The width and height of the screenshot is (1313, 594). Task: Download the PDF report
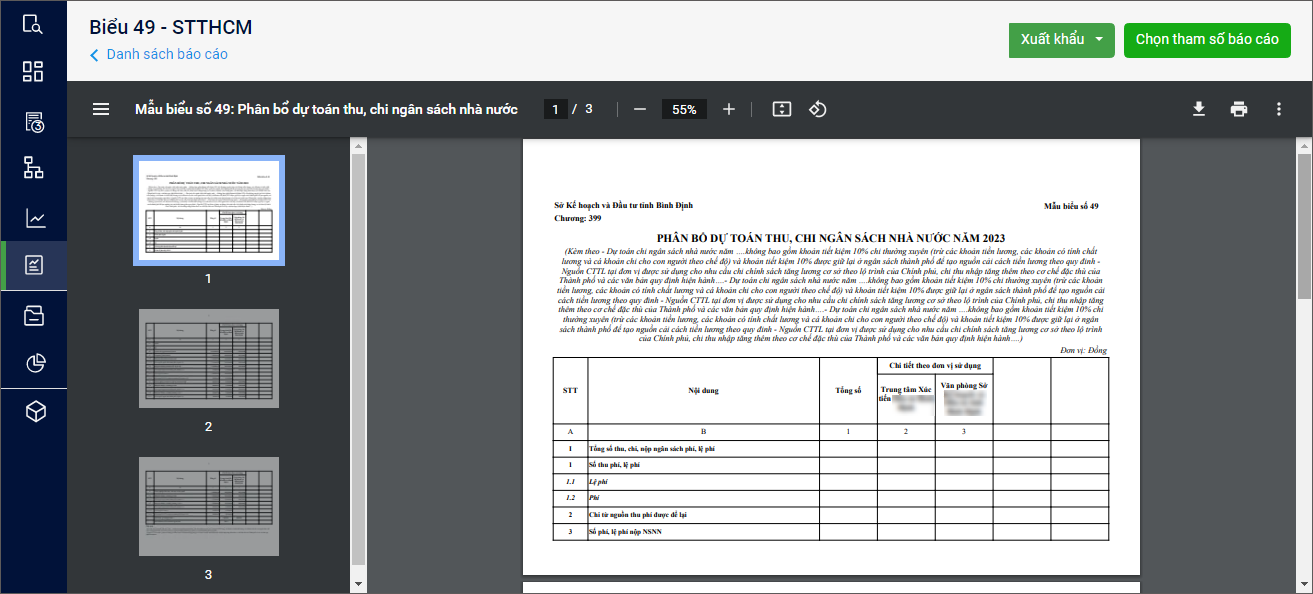click(x=1198, y=109)
